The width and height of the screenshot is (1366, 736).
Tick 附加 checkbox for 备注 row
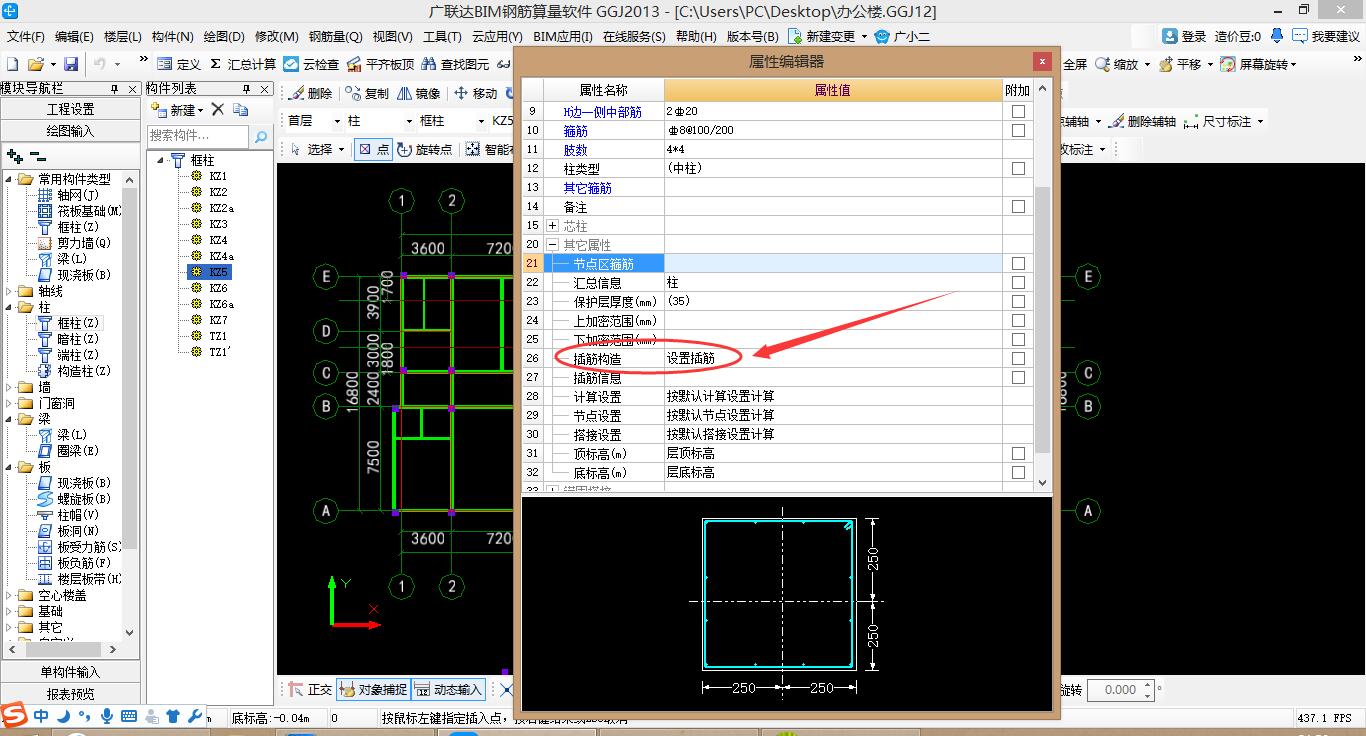point(1018,207)
